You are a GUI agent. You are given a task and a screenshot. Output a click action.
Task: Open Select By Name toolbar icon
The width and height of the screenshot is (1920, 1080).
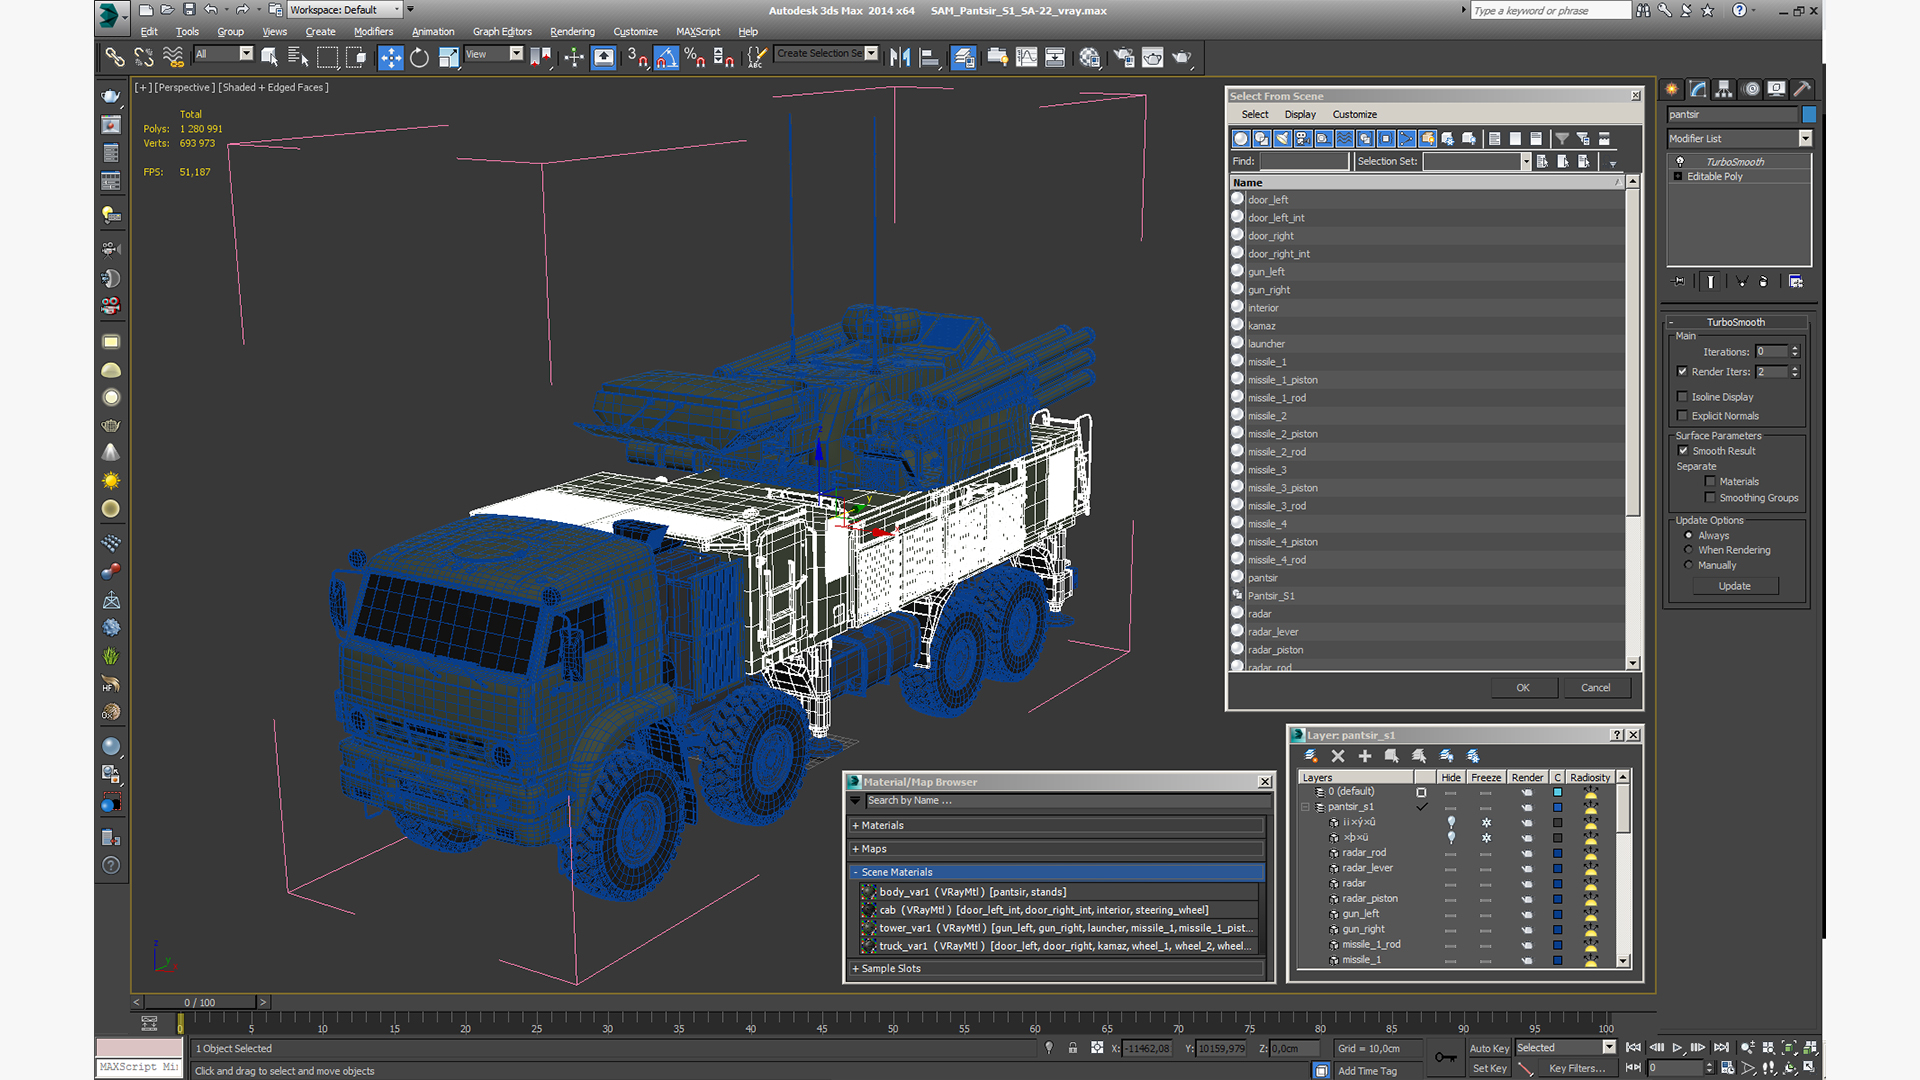(298, 58)
